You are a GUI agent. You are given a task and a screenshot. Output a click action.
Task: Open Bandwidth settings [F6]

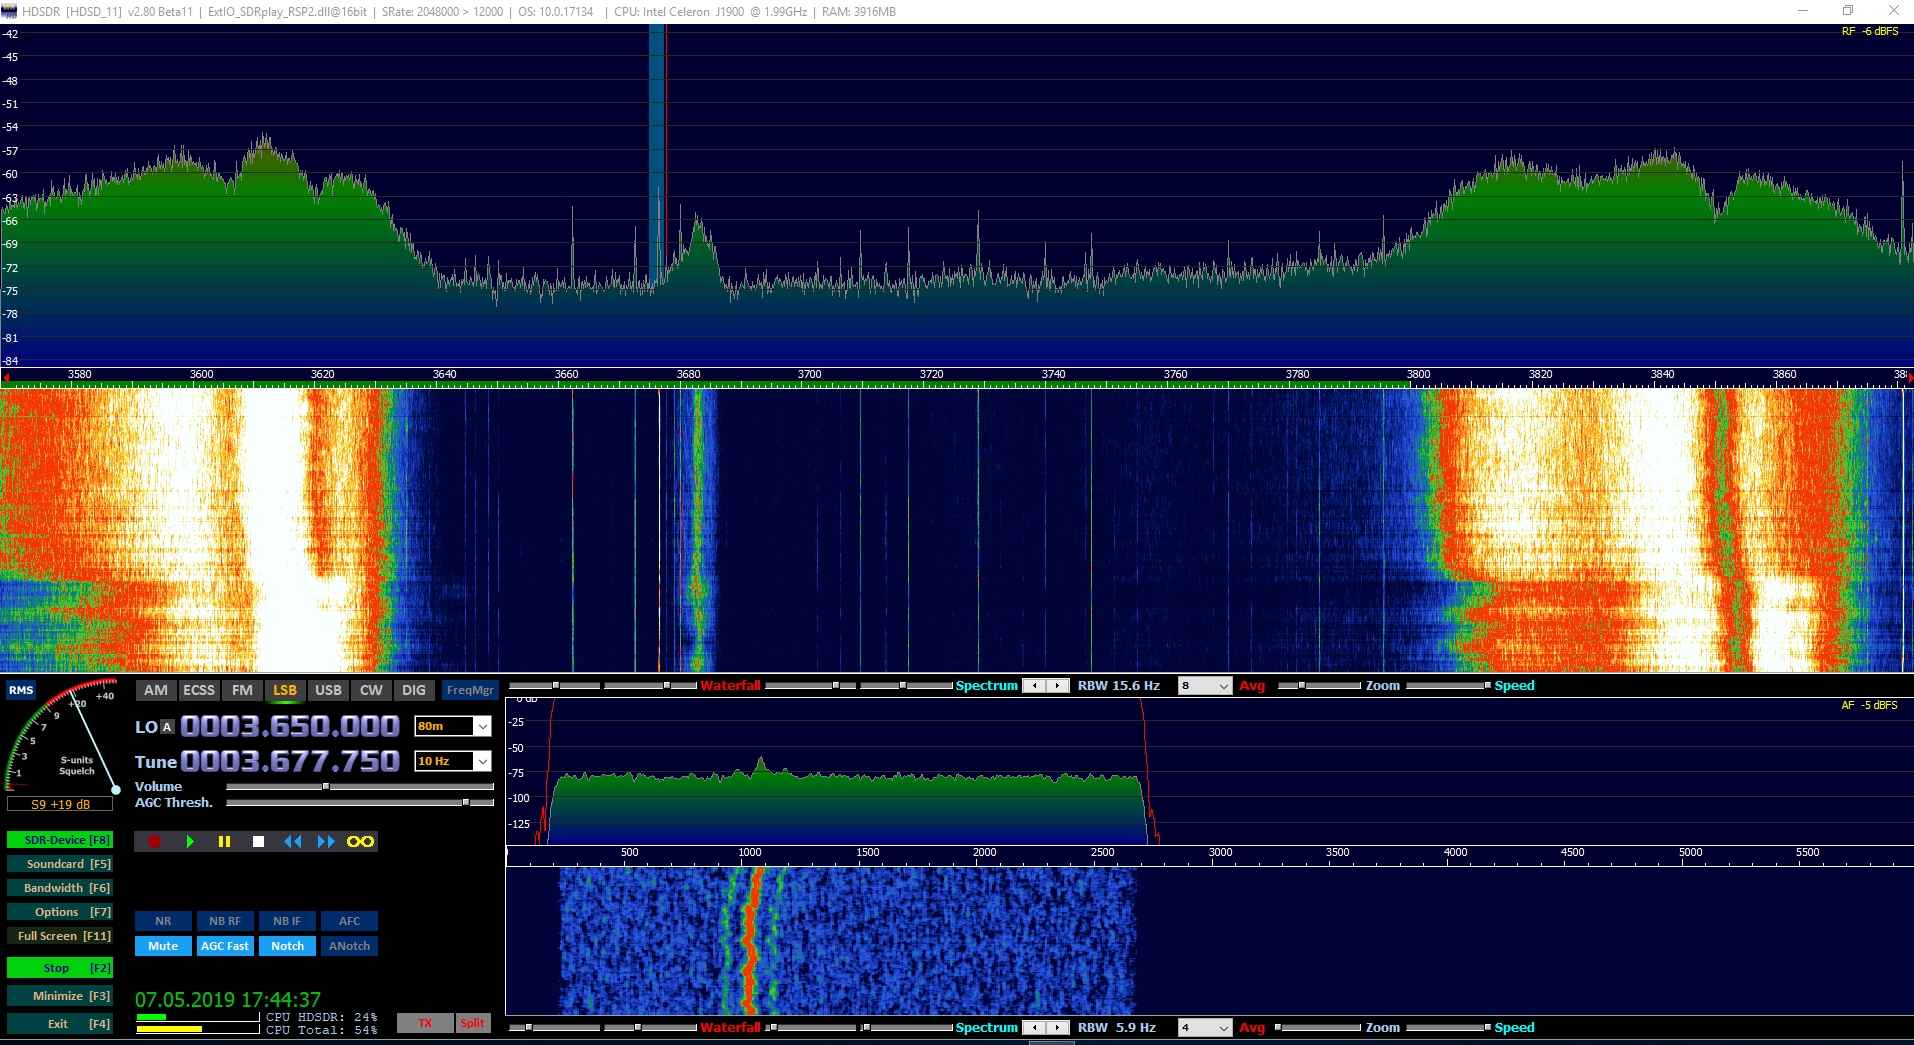tap(59, 888)
